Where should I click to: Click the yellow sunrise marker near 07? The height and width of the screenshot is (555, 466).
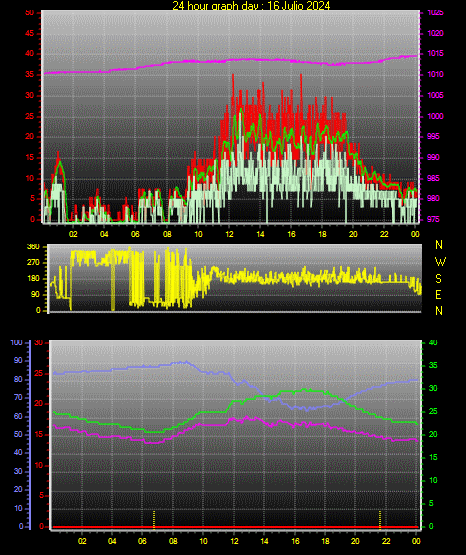click(x=154, y=520)
